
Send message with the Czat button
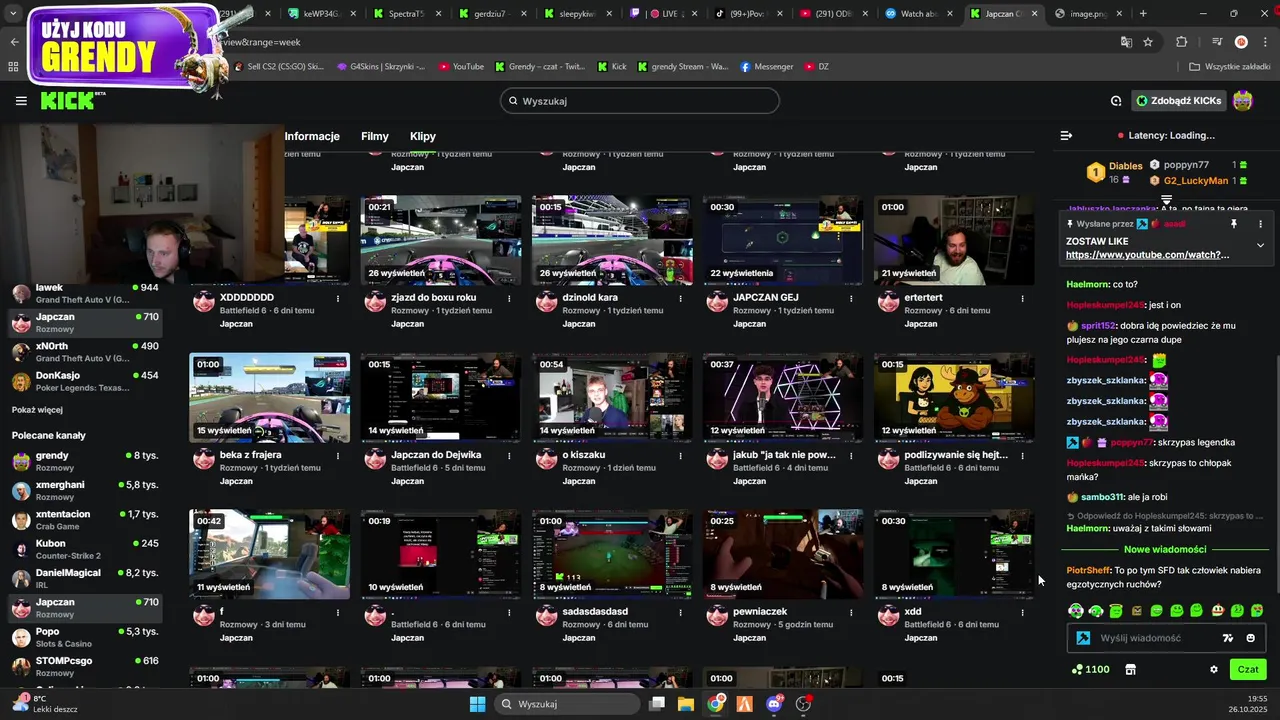pyautogui.click(x=1248, y=670)
